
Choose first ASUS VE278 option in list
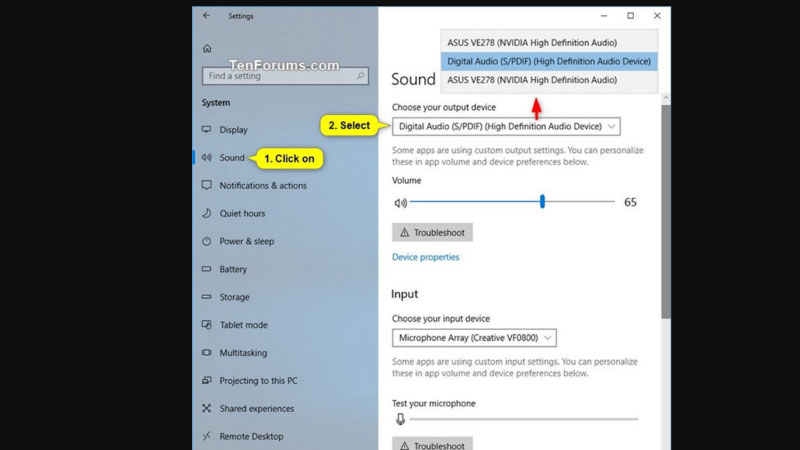coord(549,43)
